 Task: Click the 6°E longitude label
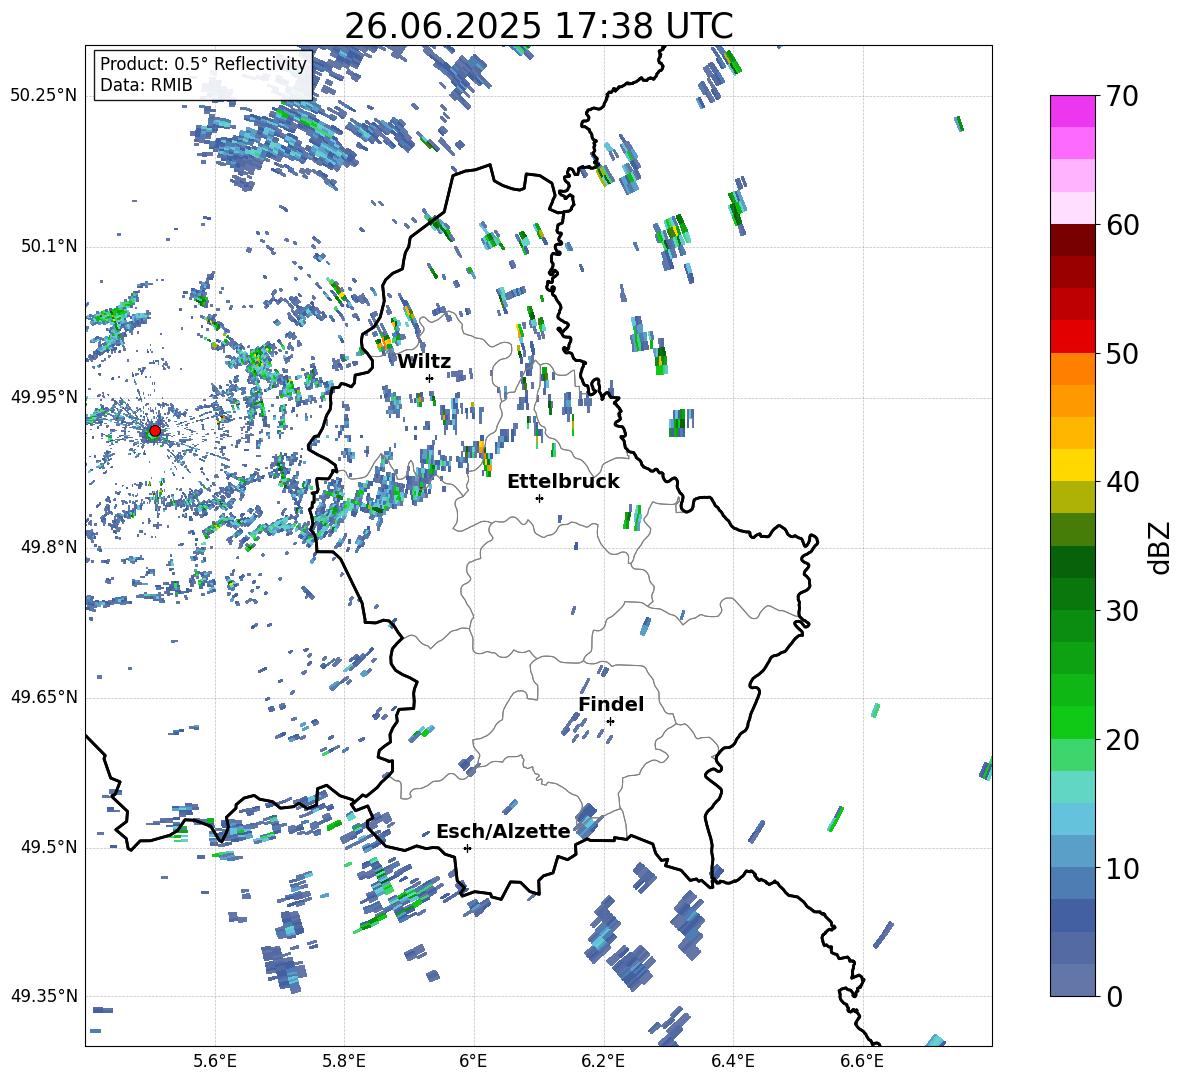[473, 1061]
